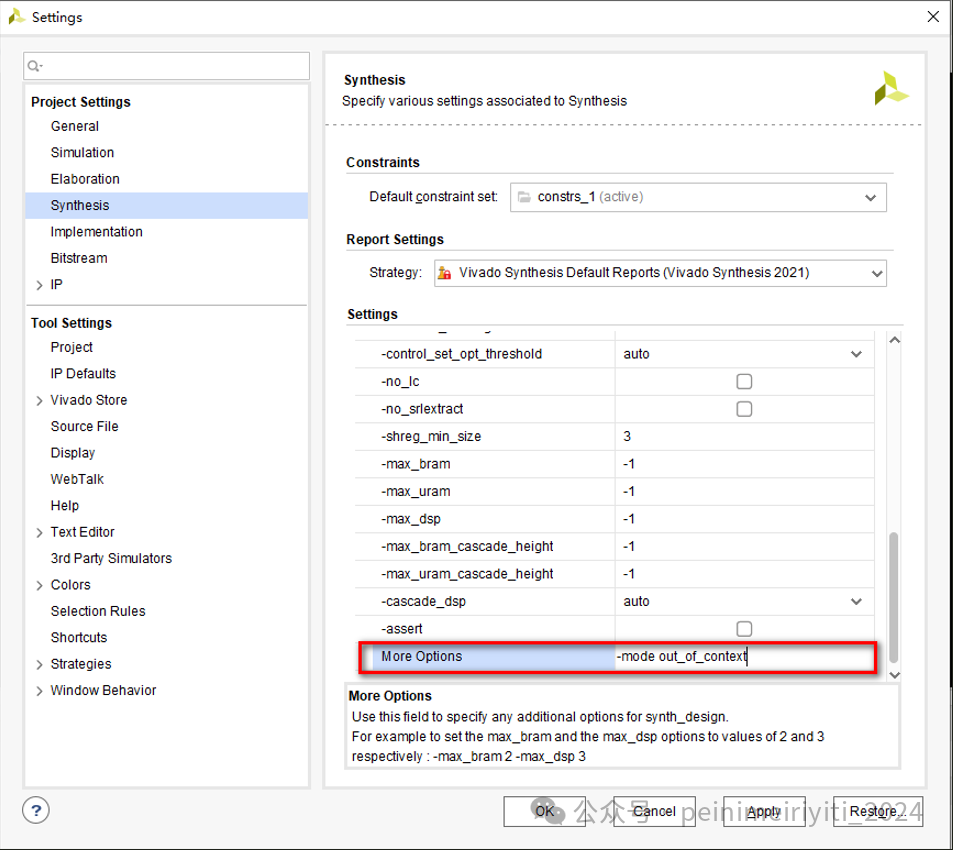Open the -control_set_opt_threshold dropdown
953x850 pixels.
(x=856, y=354)
